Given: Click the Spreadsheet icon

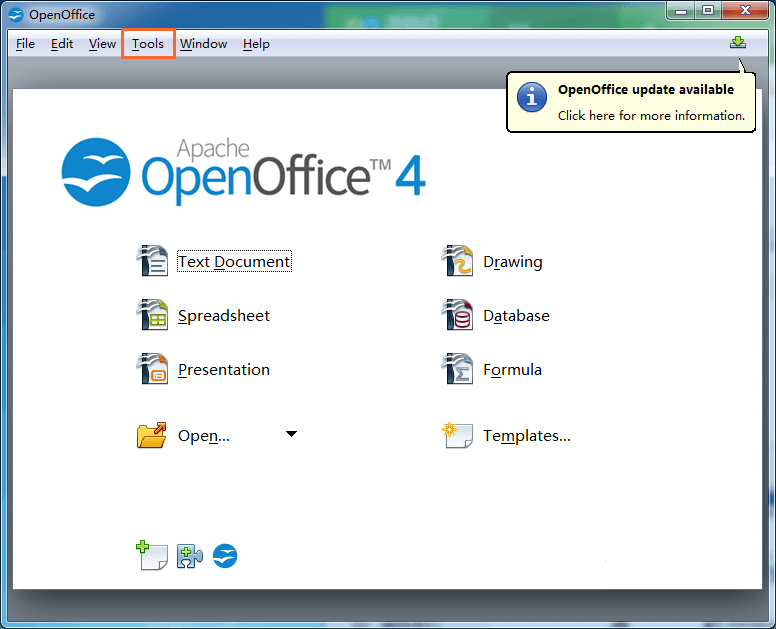Looking at the screenshot, I should click(153, 315).
